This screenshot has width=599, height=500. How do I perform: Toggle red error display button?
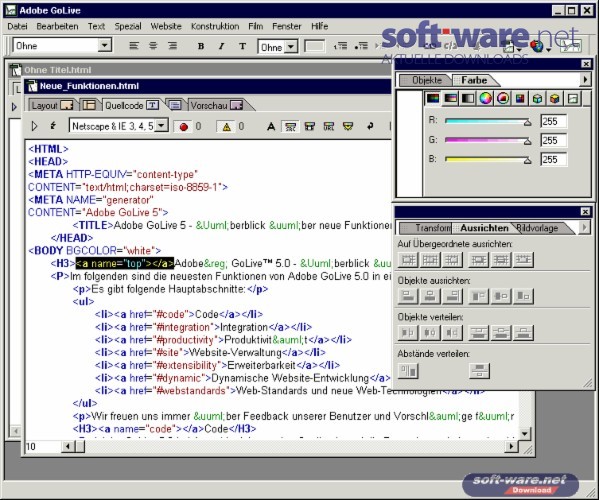[x=183, y=126]
